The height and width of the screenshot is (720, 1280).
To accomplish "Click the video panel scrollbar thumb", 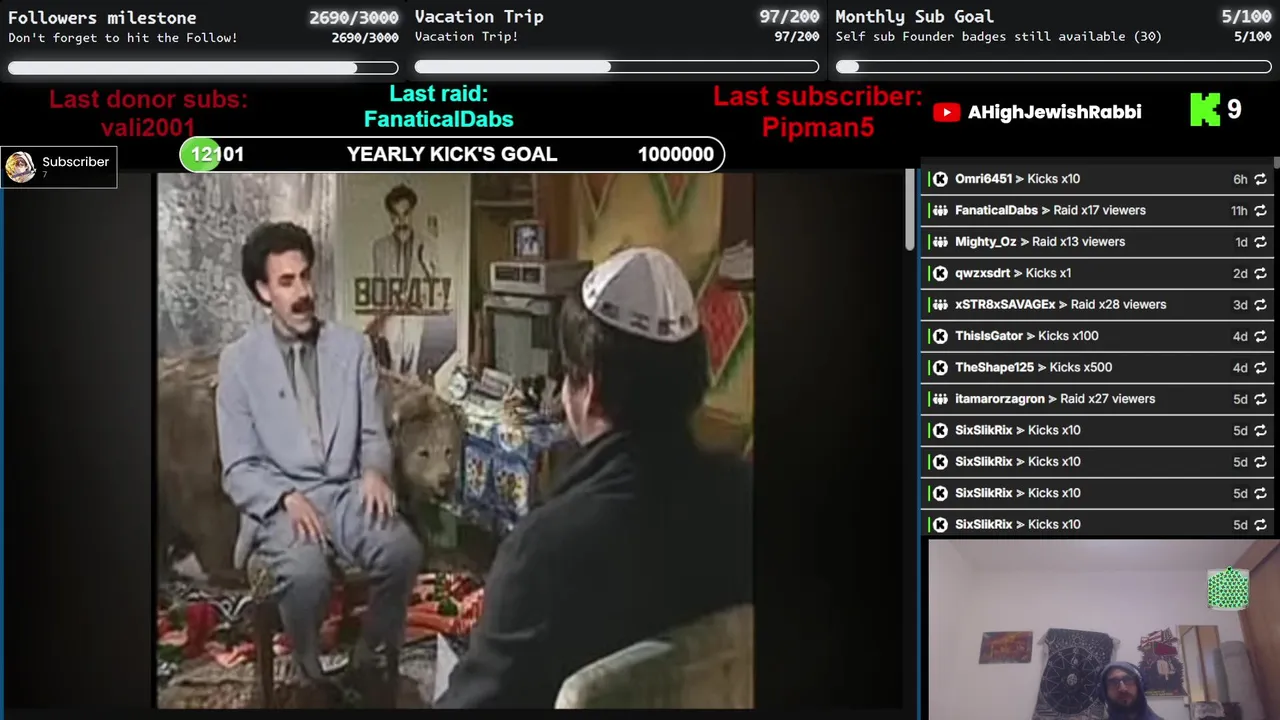I will point(909,210).
